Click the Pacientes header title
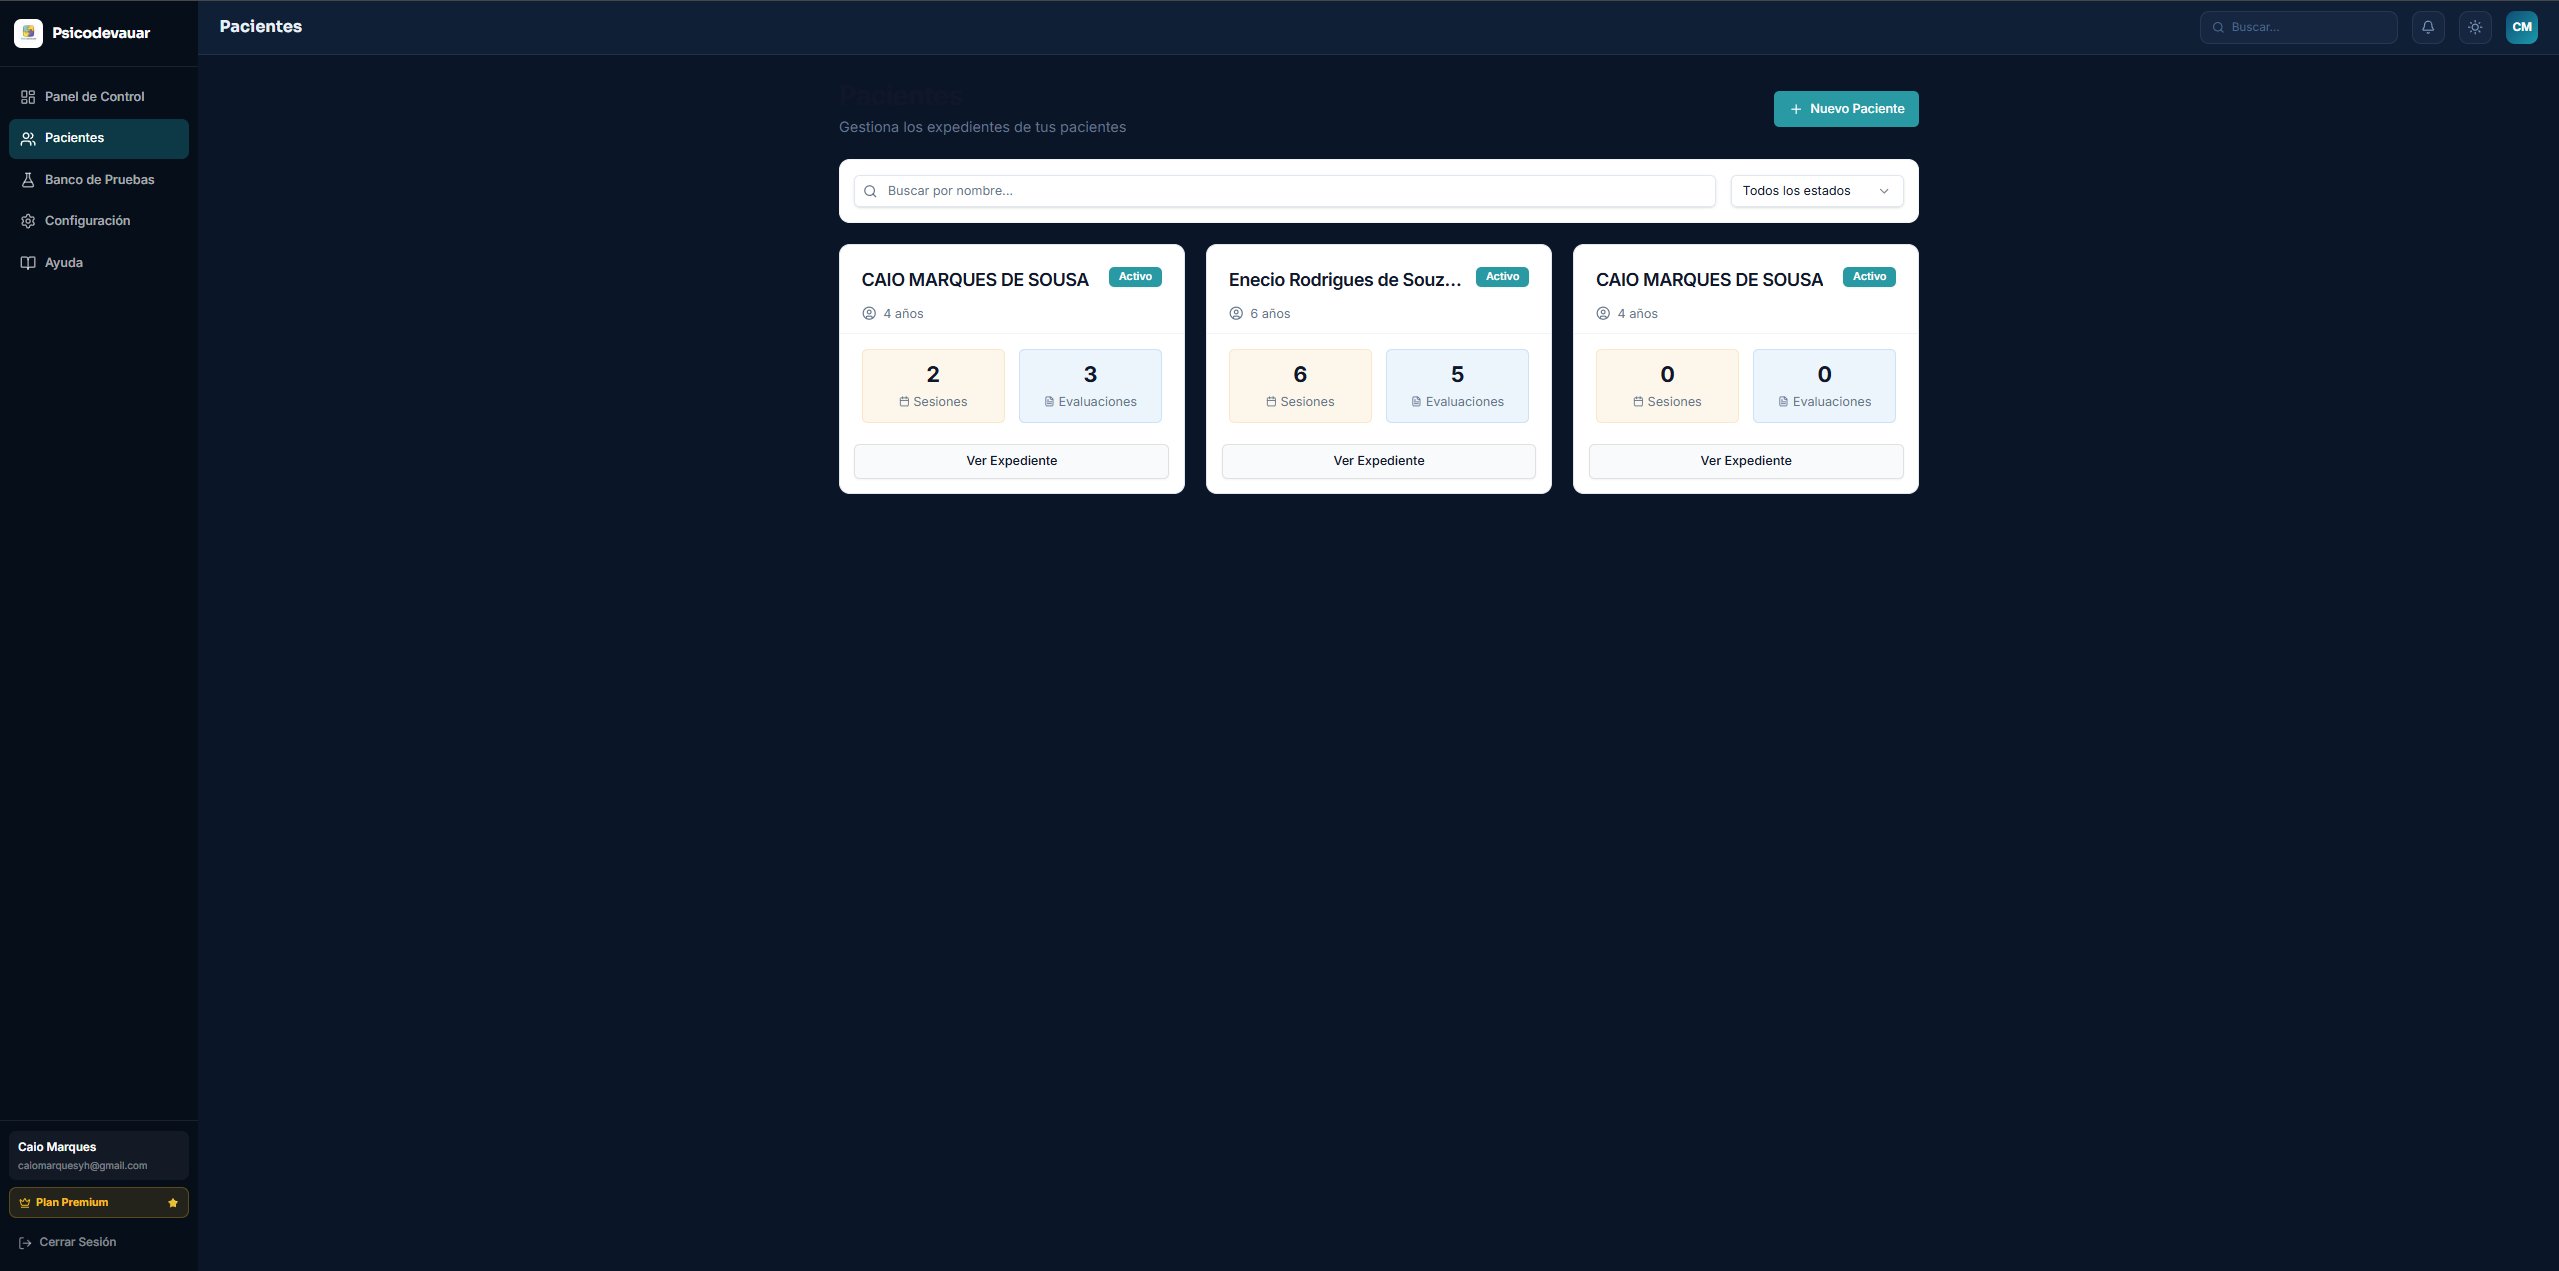This screenshot has height=1271, width=2559. click(x=261, y=27)
